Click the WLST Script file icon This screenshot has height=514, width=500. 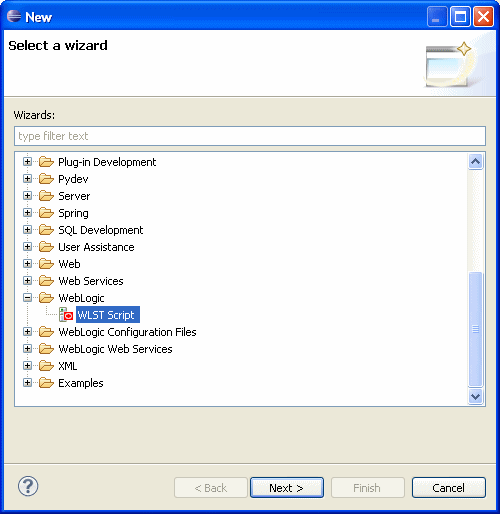tap(66, 315)
